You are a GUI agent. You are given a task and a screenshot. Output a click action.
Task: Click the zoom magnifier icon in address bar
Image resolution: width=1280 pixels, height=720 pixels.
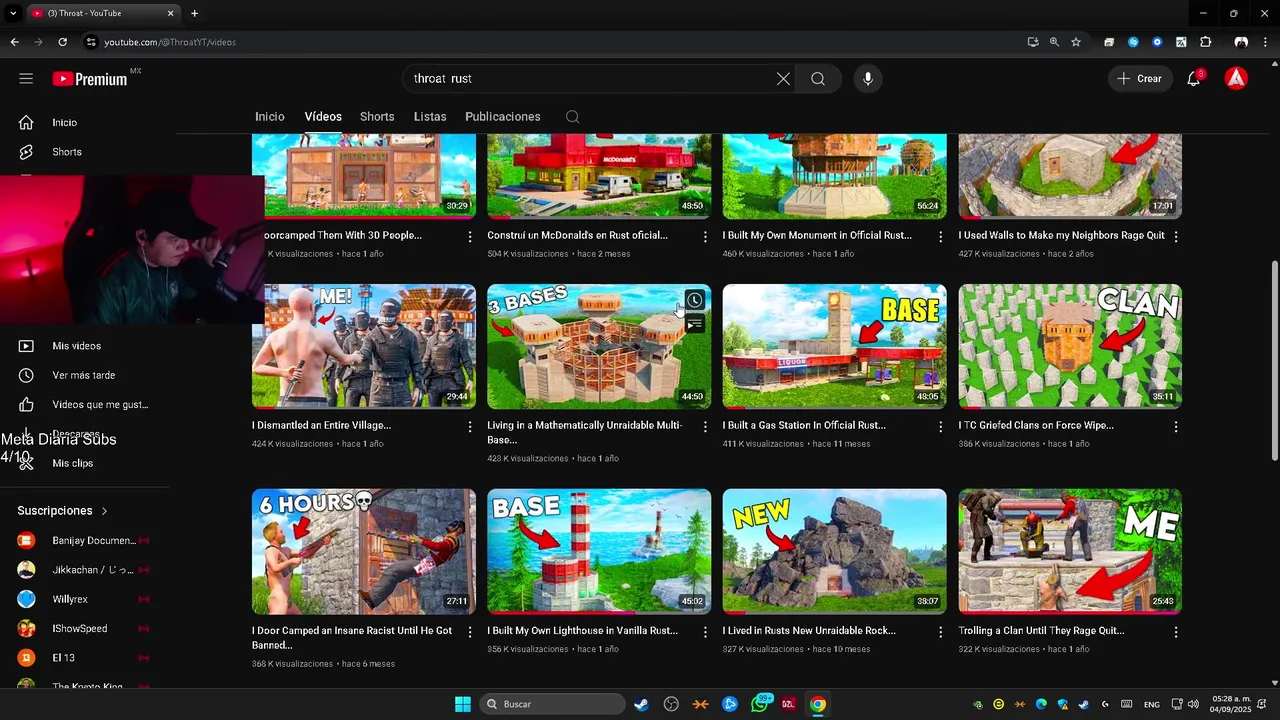click(x=1054, y=42)
